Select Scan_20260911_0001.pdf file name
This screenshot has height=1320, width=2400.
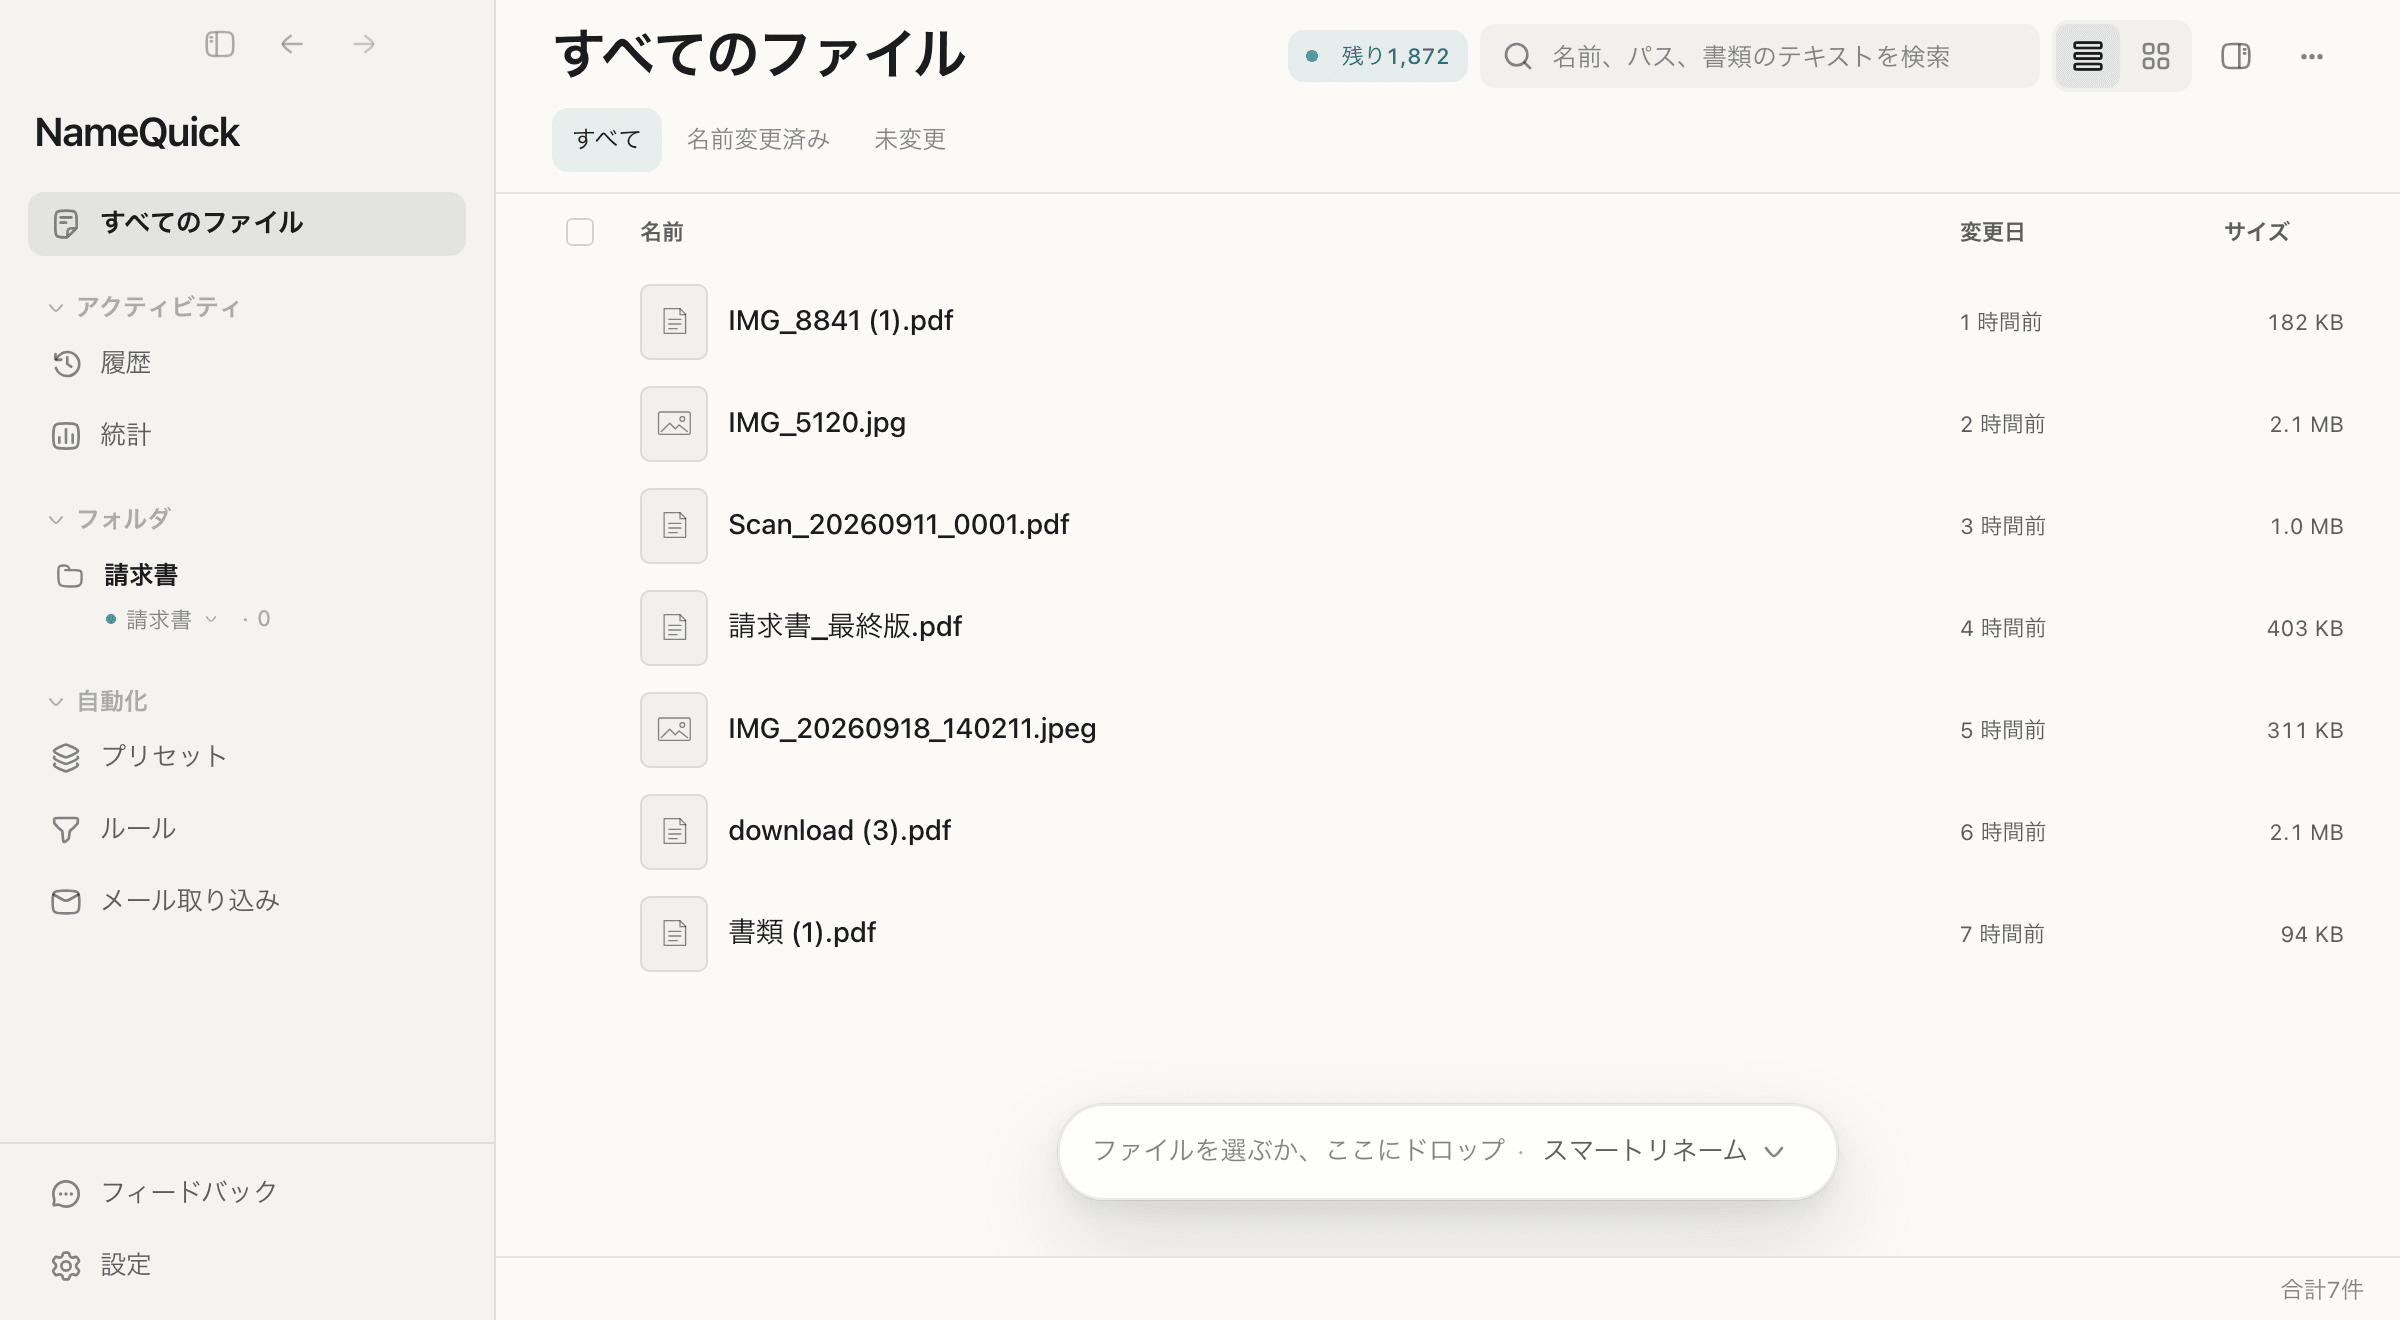[x=899, y=525]
